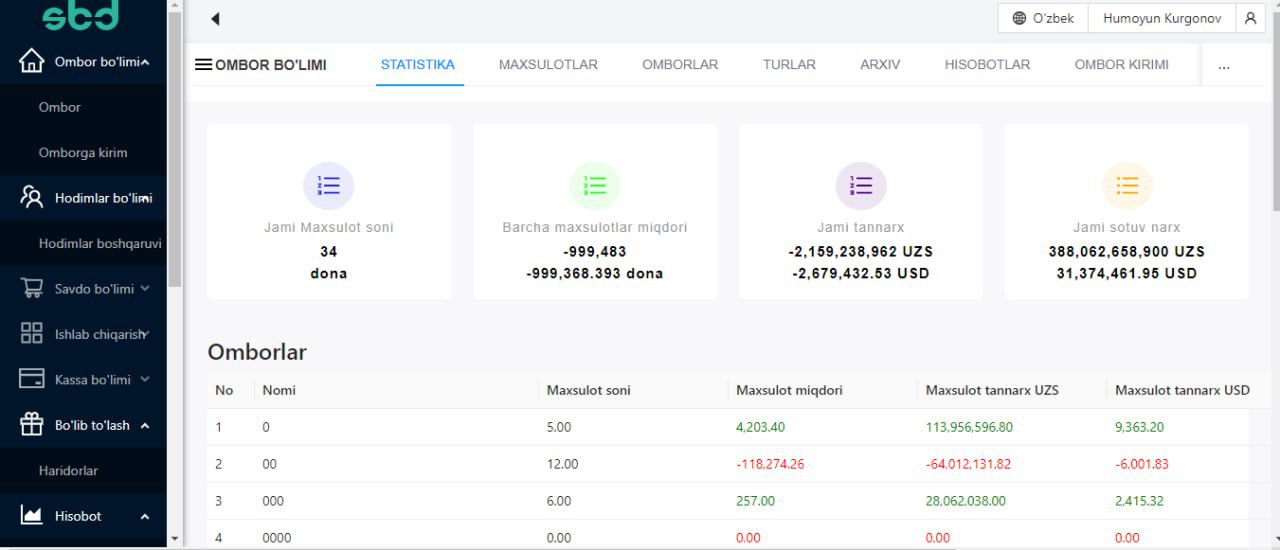The image size is (1280, 550).
Task: Click the sbd logo
Action: coord(80,14)
